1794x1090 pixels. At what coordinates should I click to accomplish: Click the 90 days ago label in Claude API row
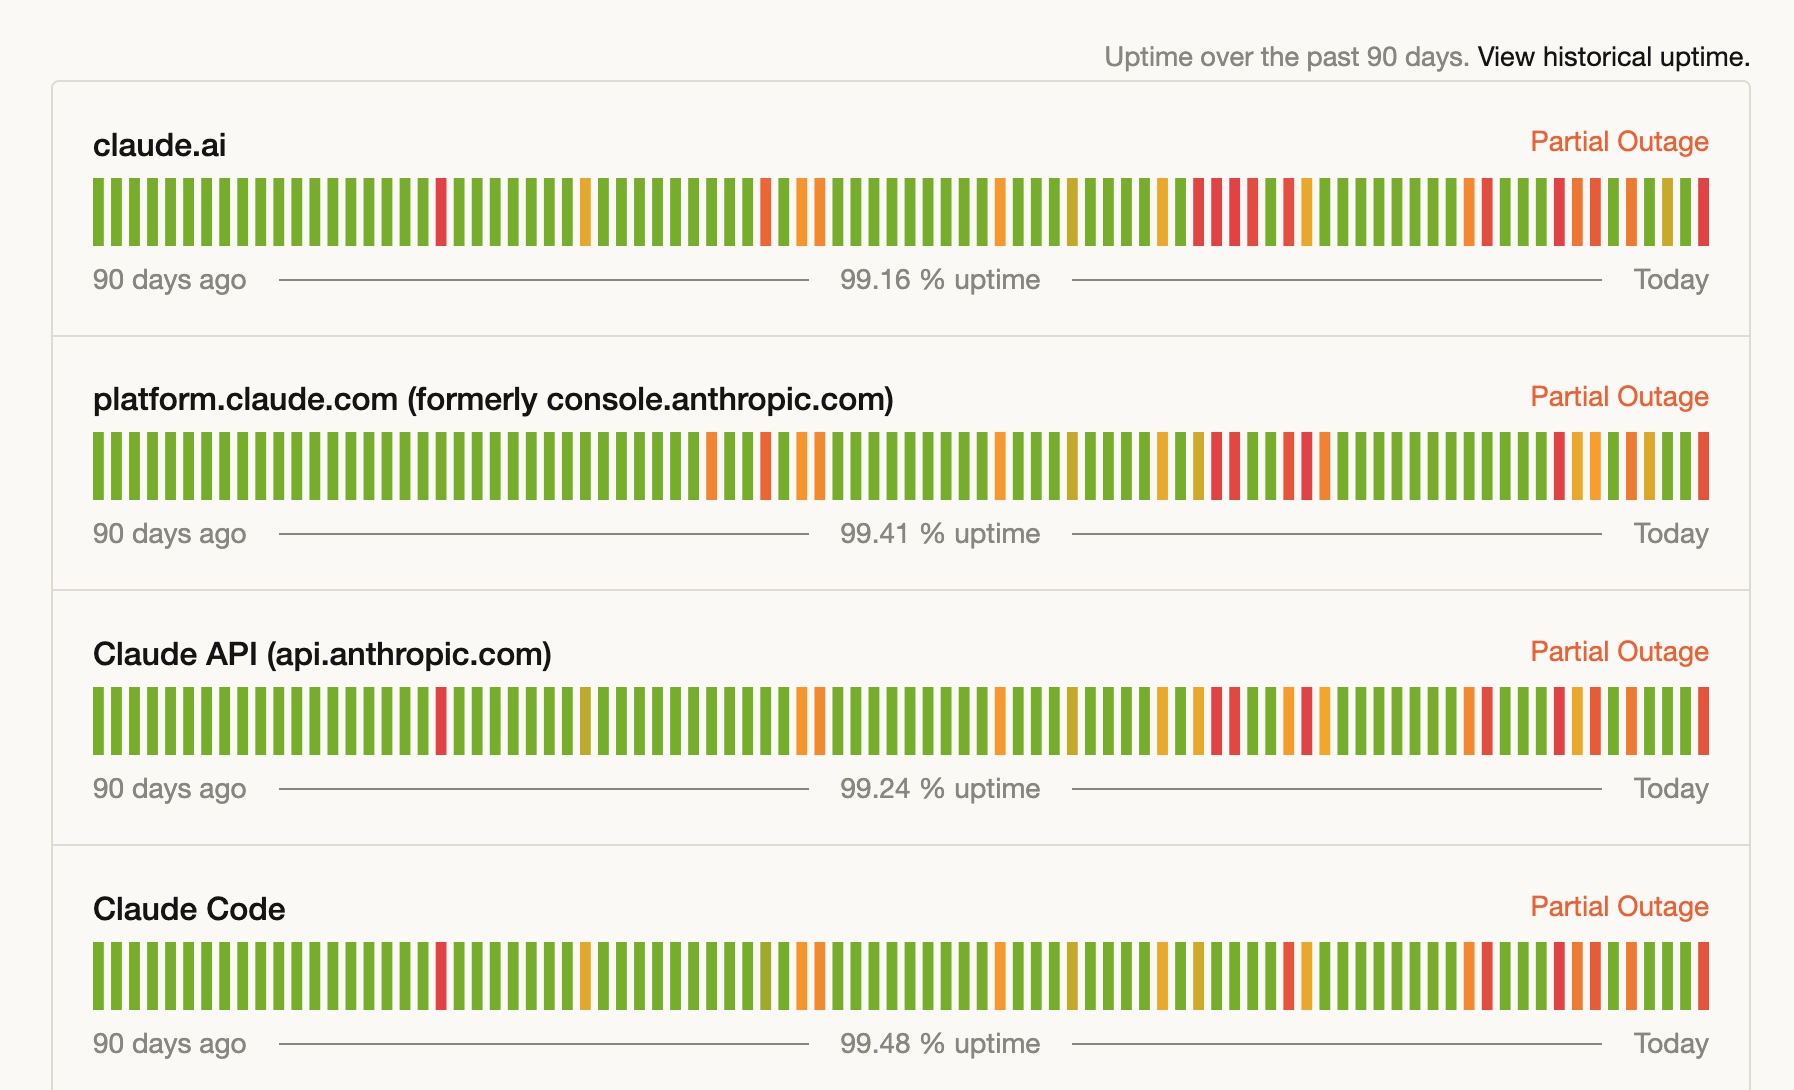click(x=169, y=789)
